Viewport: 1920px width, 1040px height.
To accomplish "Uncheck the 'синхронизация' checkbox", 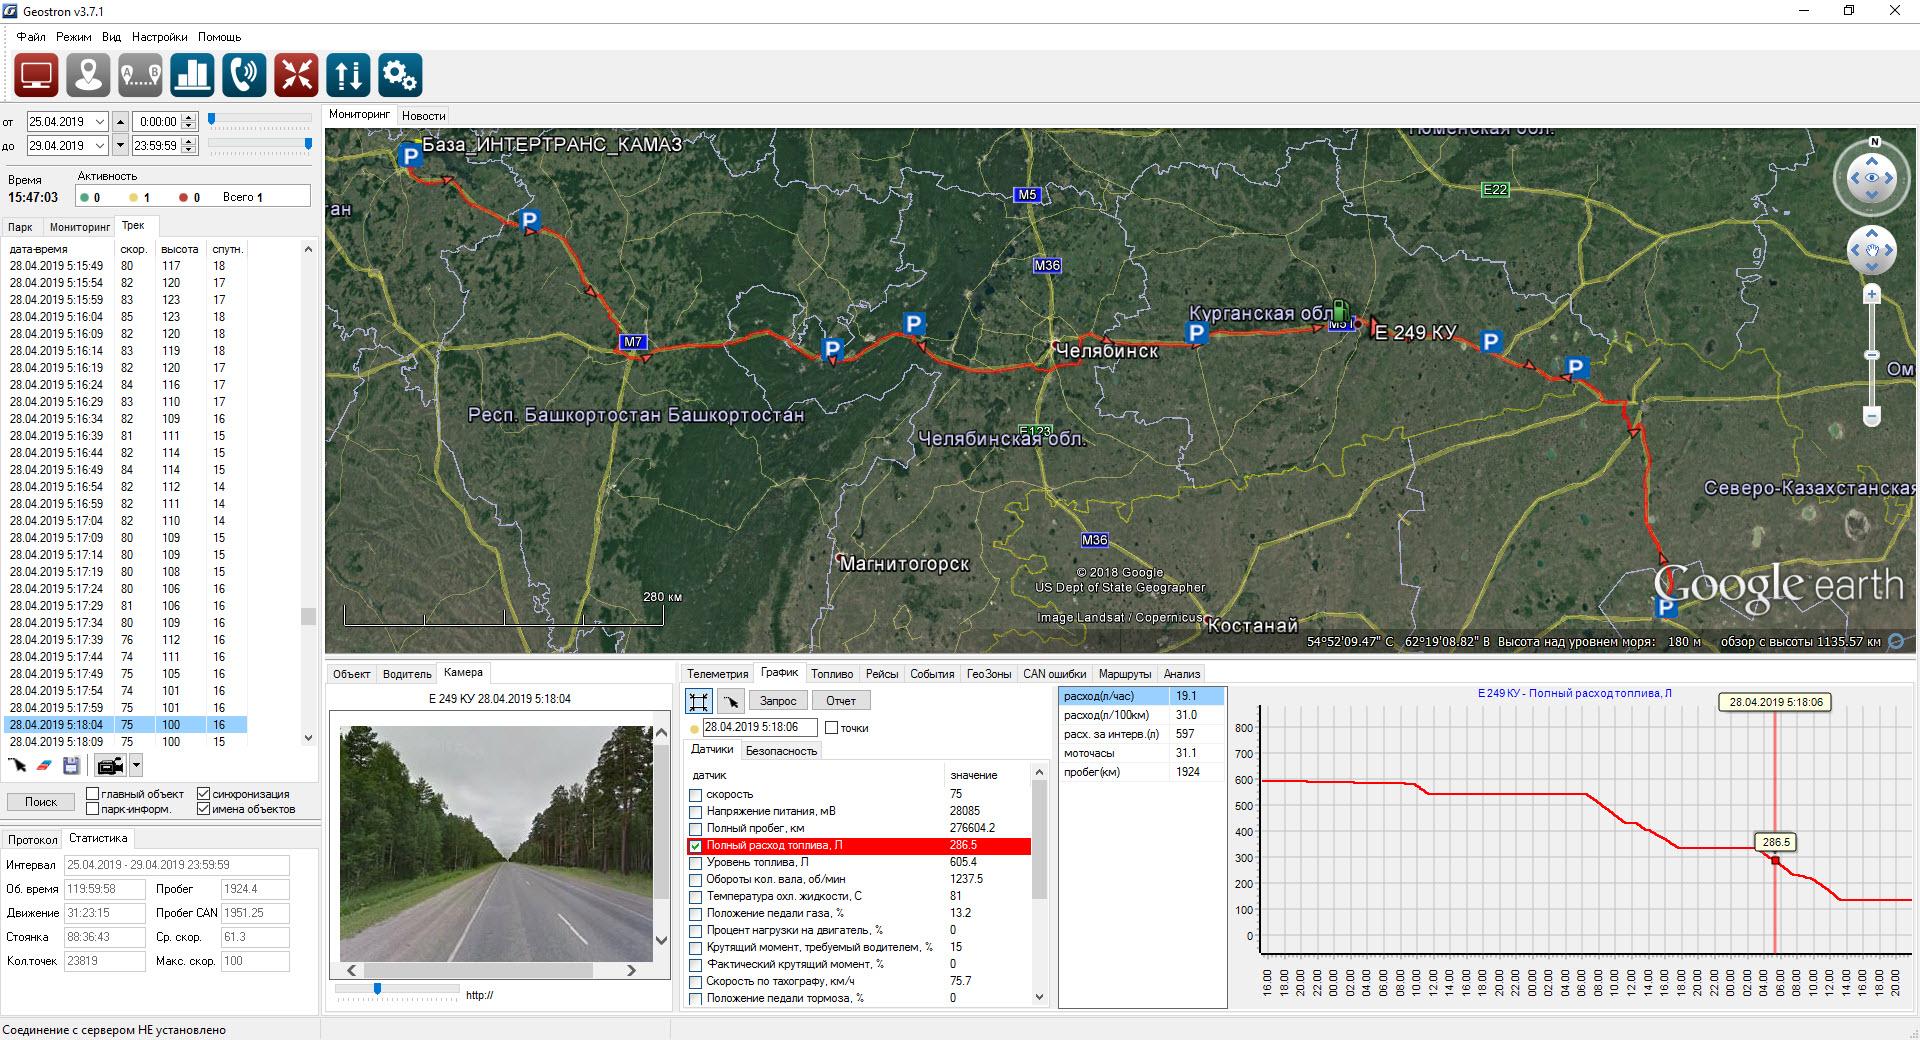I will [x=204, y=794].
